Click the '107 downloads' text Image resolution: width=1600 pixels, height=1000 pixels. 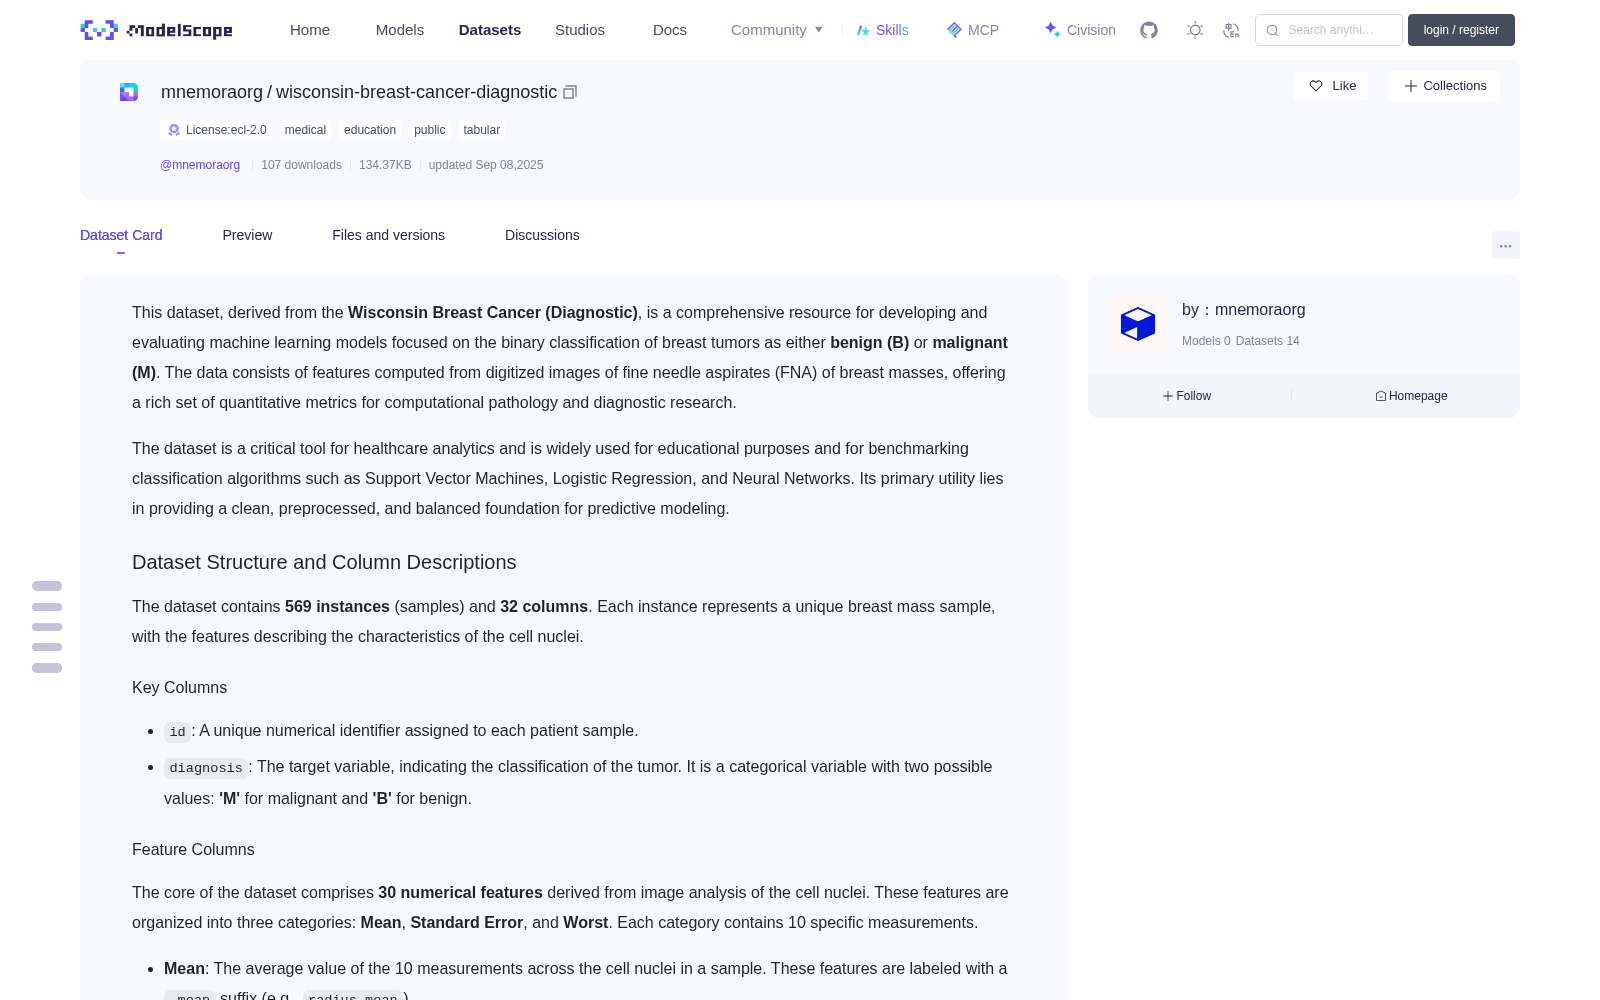(x=301, y=165)
